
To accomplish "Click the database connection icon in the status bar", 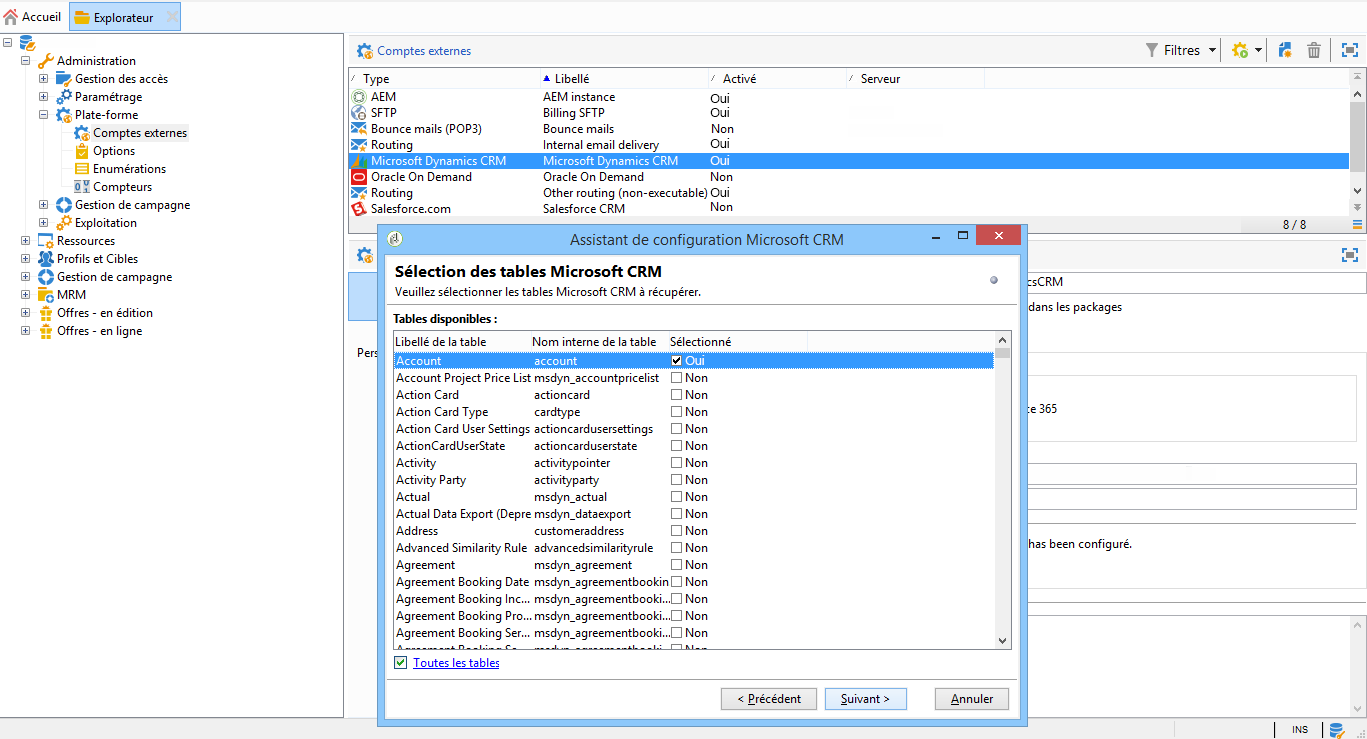I will (1336, 730).
